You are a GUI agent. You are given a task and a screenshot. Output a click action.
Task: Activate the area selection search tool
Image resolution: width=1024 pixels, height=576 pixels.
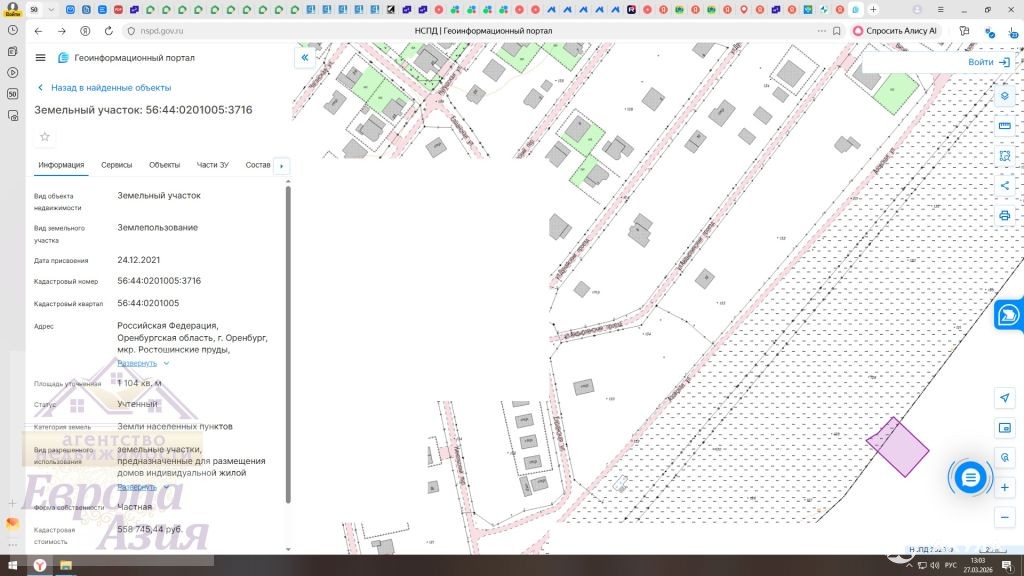1005,156
